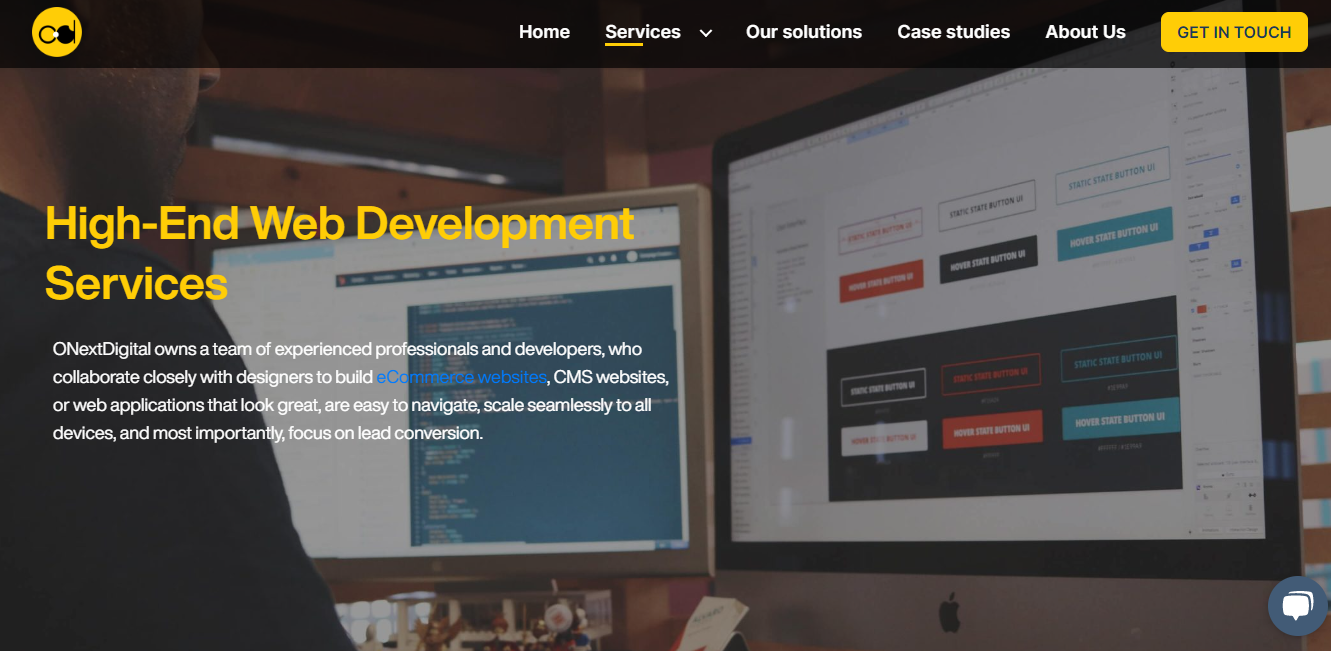Click the High-End Web Development heading
Viewport: 1331px width, 651px height.
click(x=339, y=223)
